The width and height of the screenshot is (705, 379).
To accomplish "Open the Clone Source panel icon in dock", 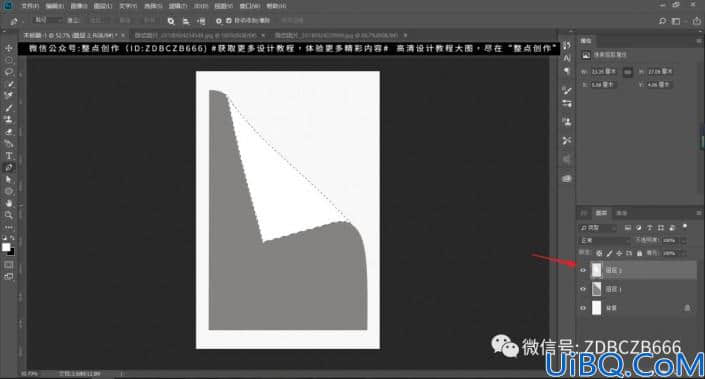I will coord(567,122).
